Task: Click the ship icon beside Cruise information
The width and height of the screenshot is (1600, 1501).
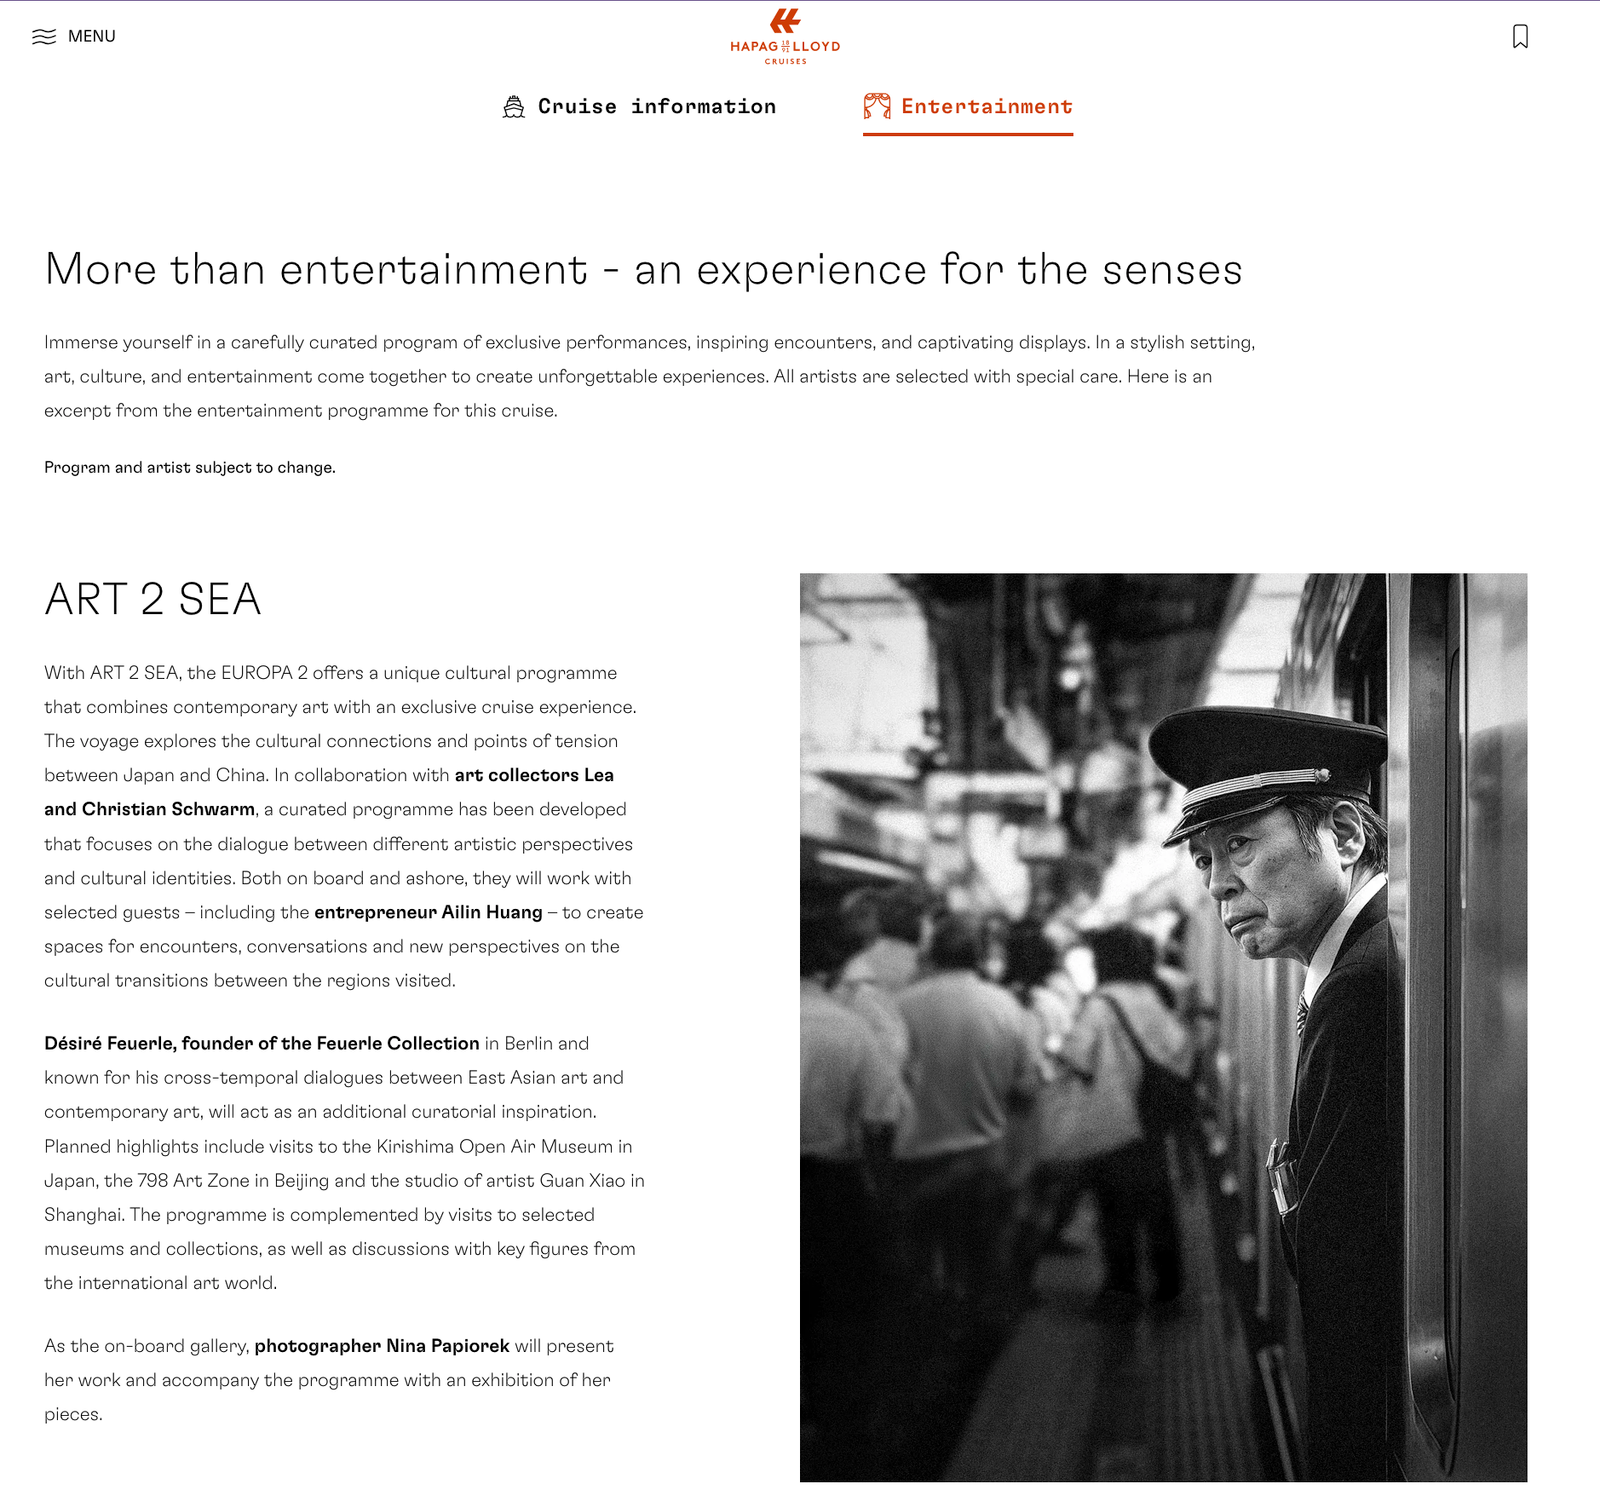Action: point(514,107)
